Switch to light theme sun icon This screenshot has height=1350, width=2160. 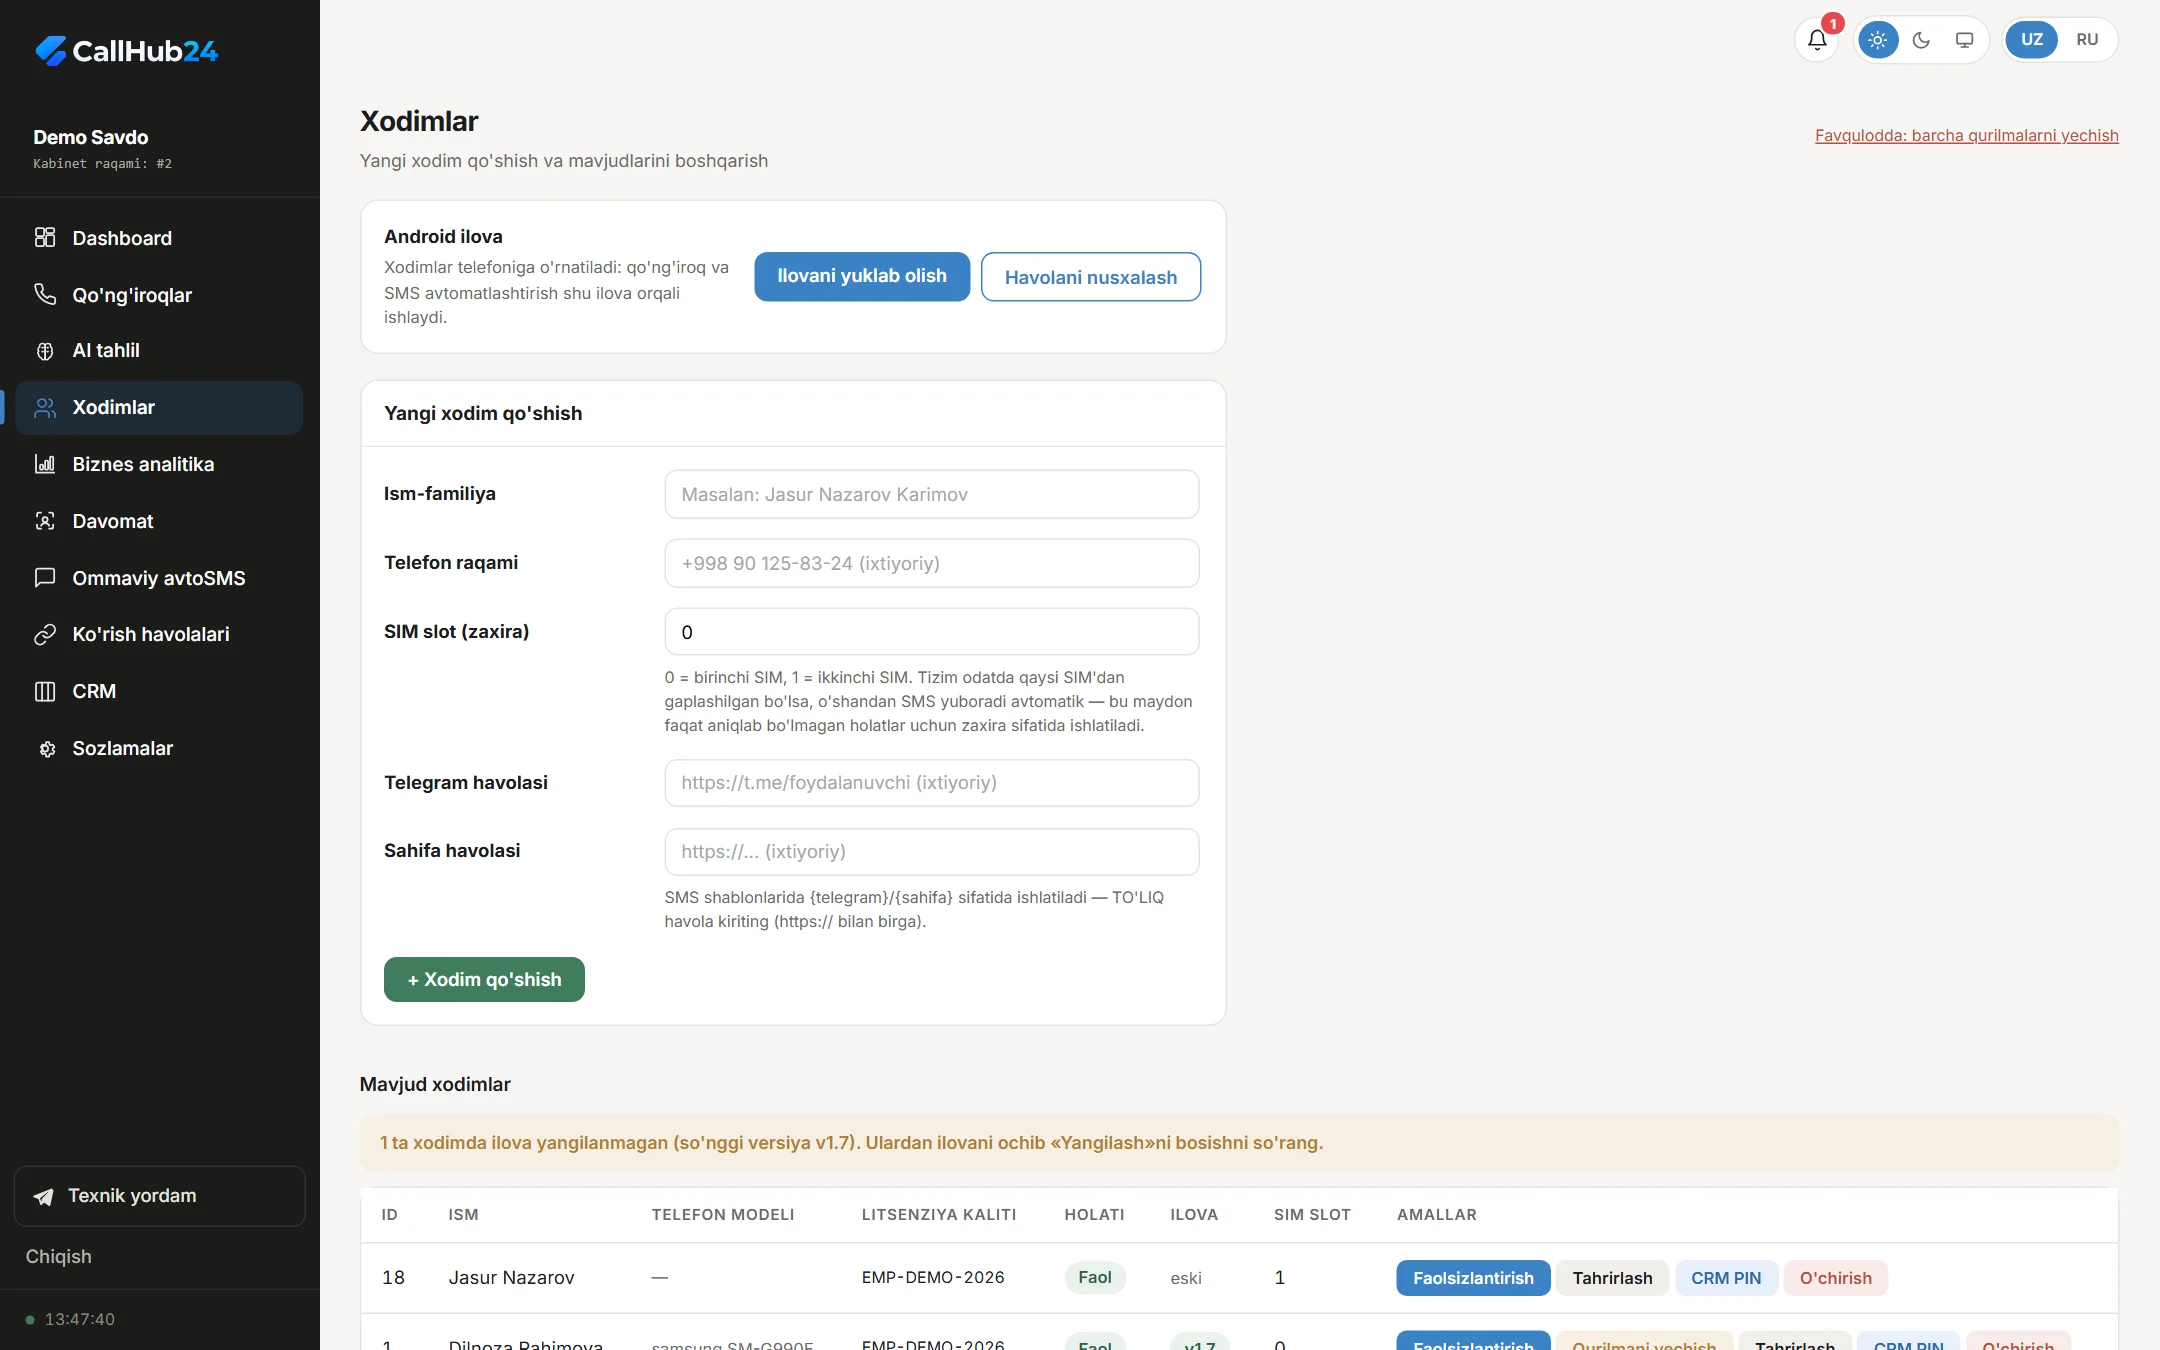pyautogui.click(x=1878, y=40)
